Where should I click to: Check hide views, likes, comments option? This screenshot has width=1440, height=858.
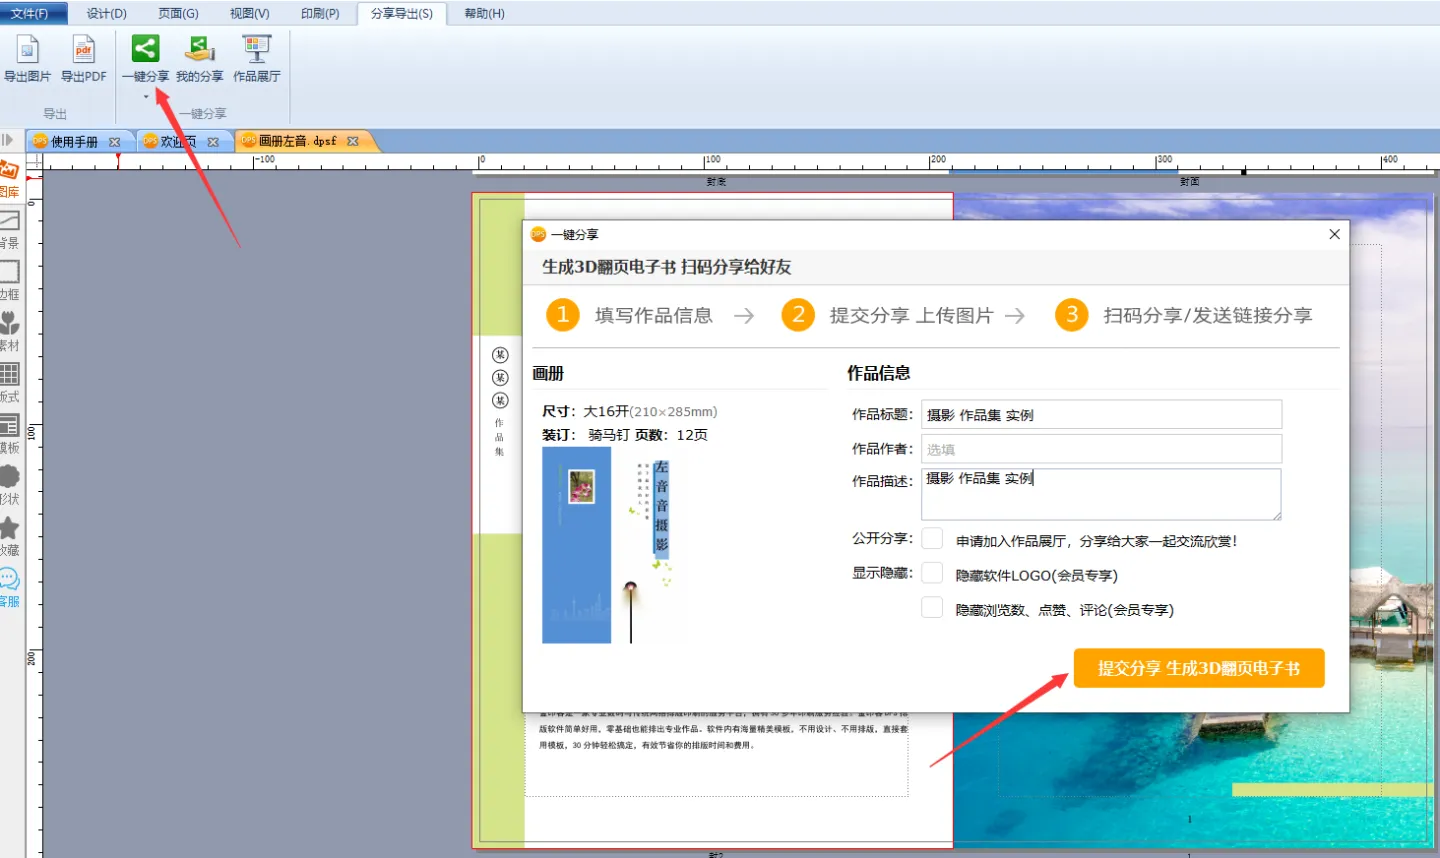[932, 608]
